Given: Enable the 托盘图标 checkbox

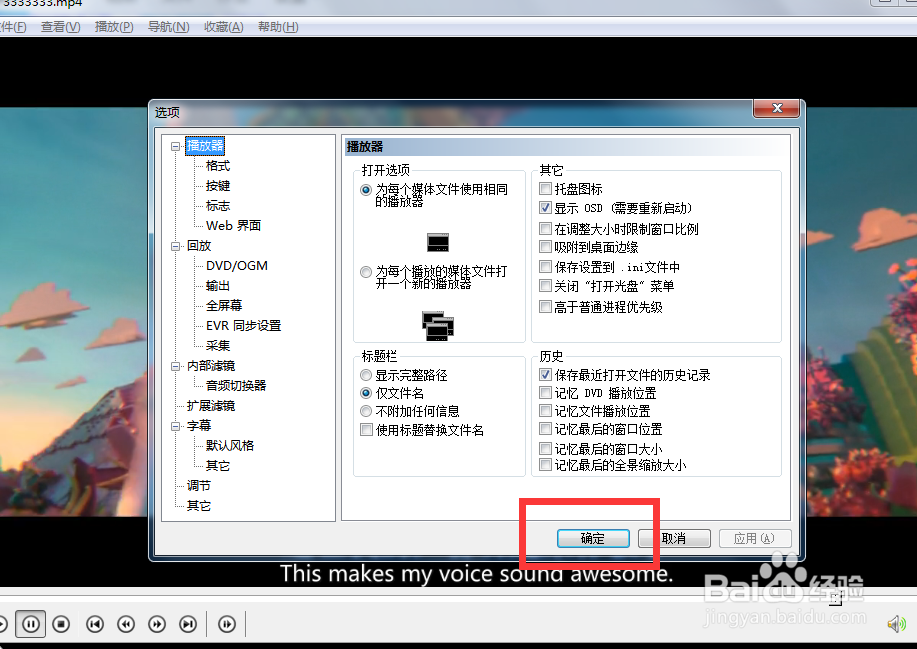Looking at the screenshot, I should [x=545, y=187].
